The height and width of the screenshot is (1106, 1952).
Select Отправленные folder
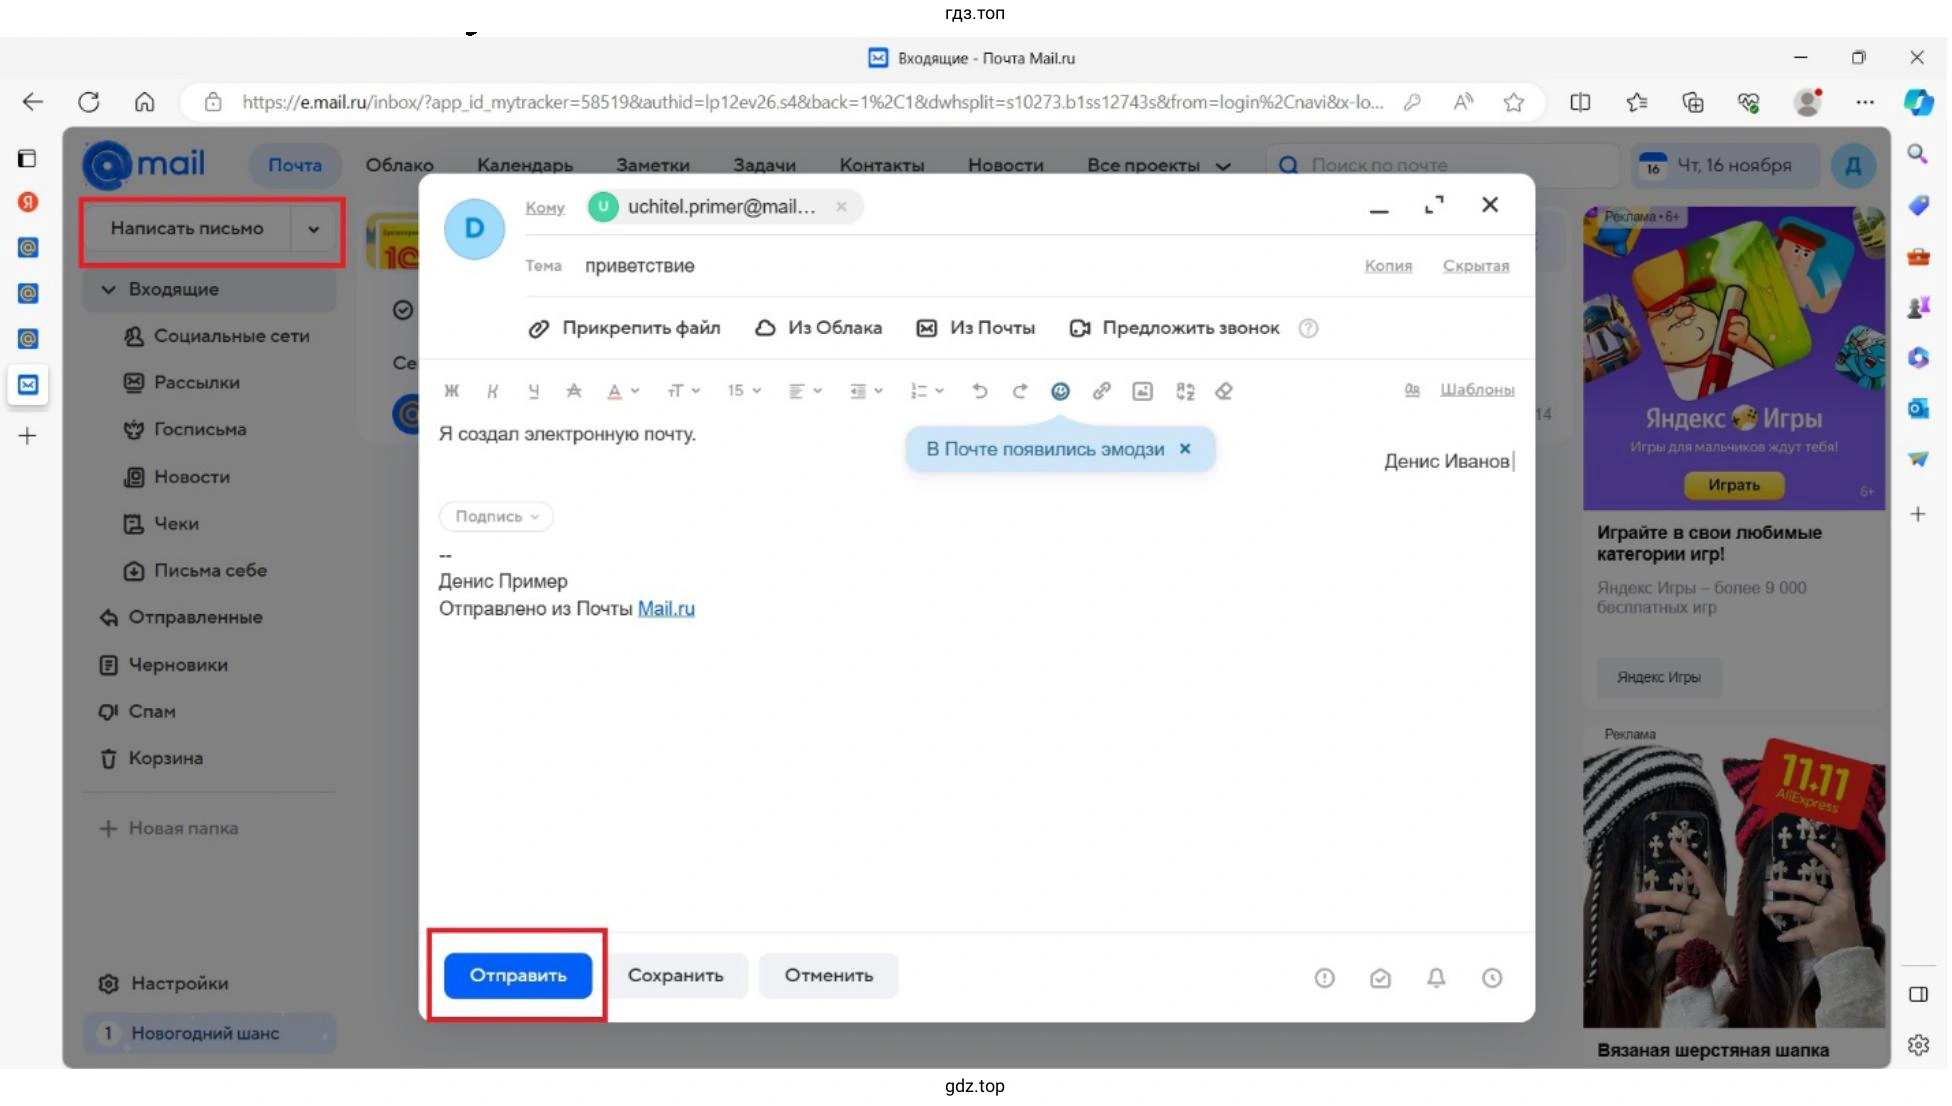pos(195,618)
